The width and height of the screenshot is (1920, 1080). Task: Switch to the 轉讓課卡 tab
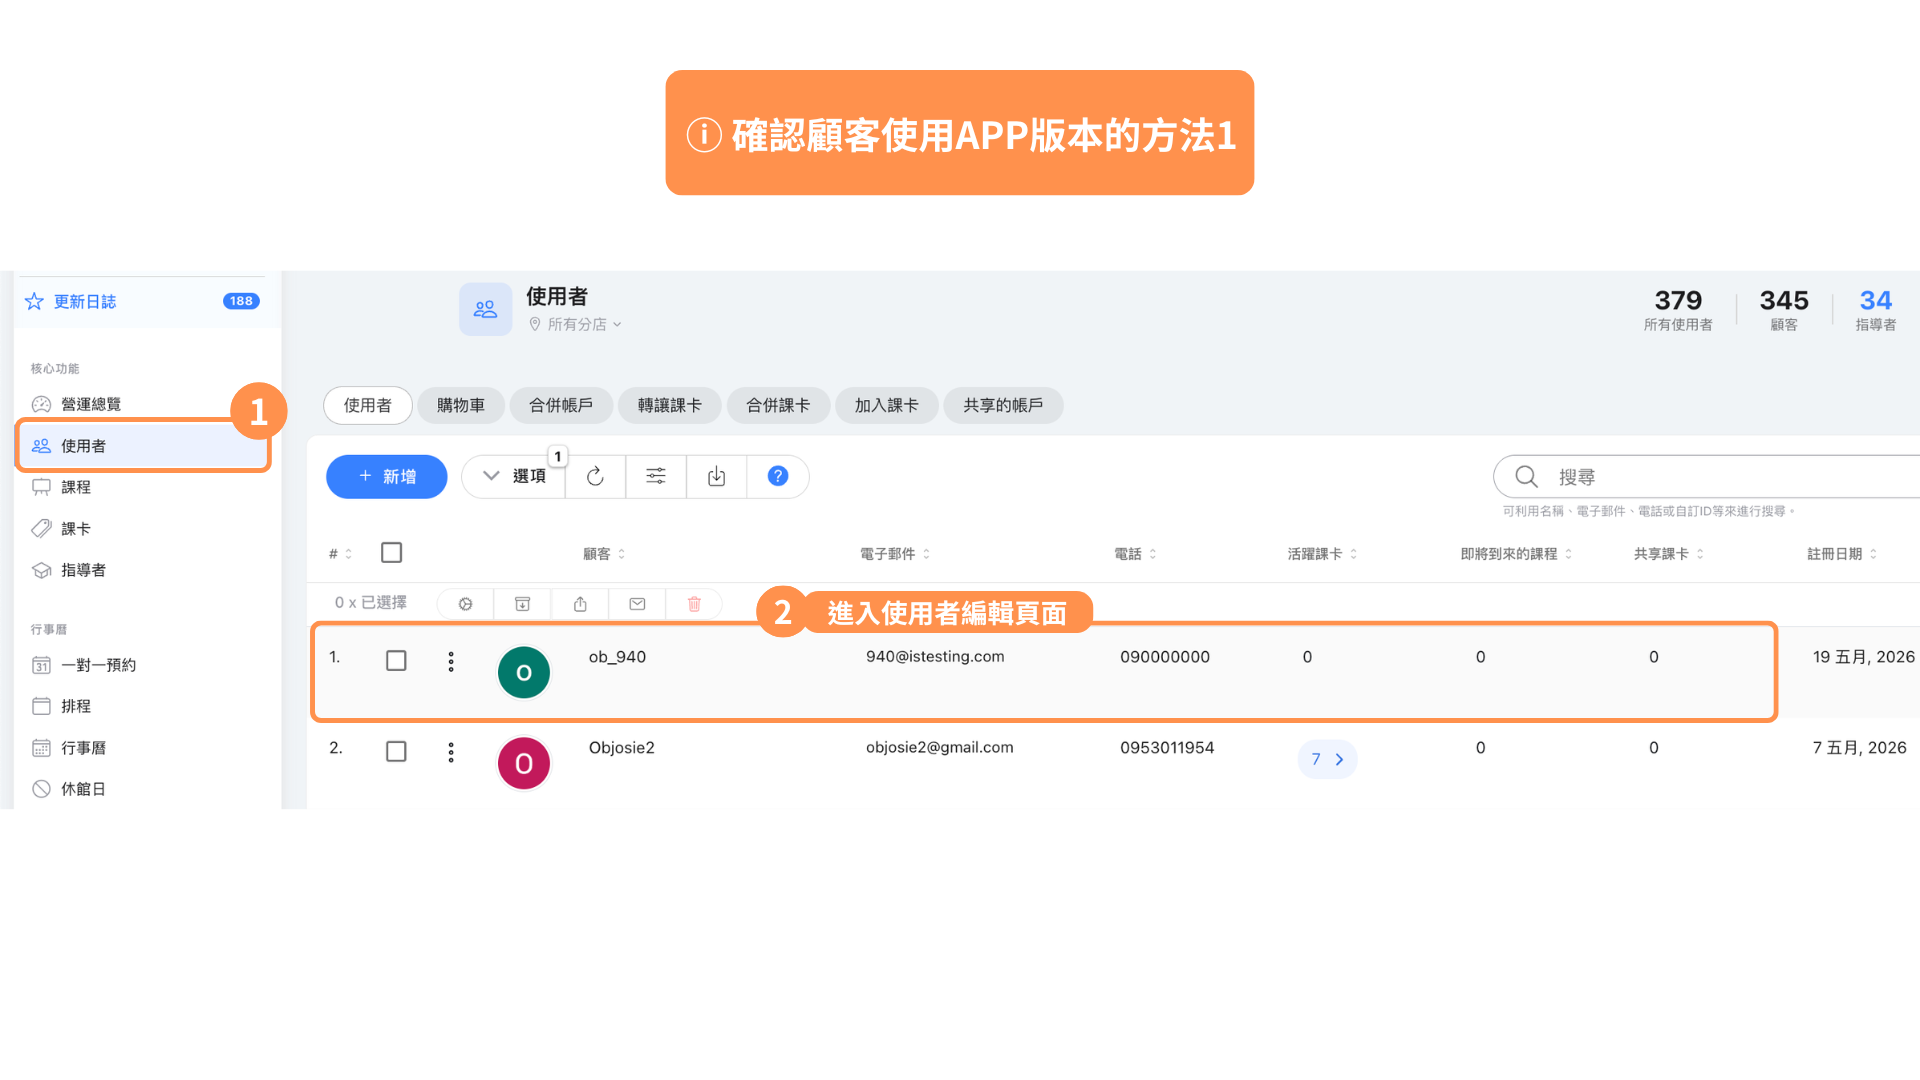pyautogui.click(x=670, y=405)
